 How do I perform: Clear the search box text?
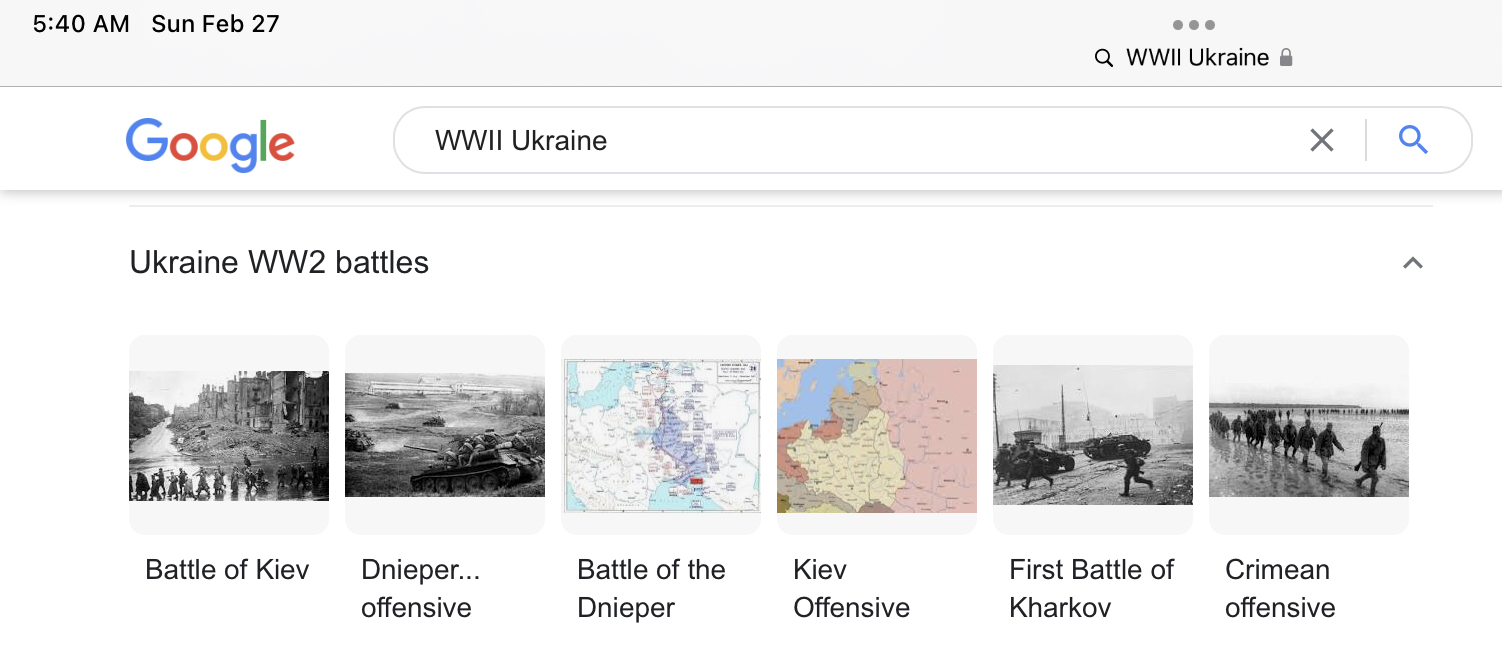[x=1321, y=141]
